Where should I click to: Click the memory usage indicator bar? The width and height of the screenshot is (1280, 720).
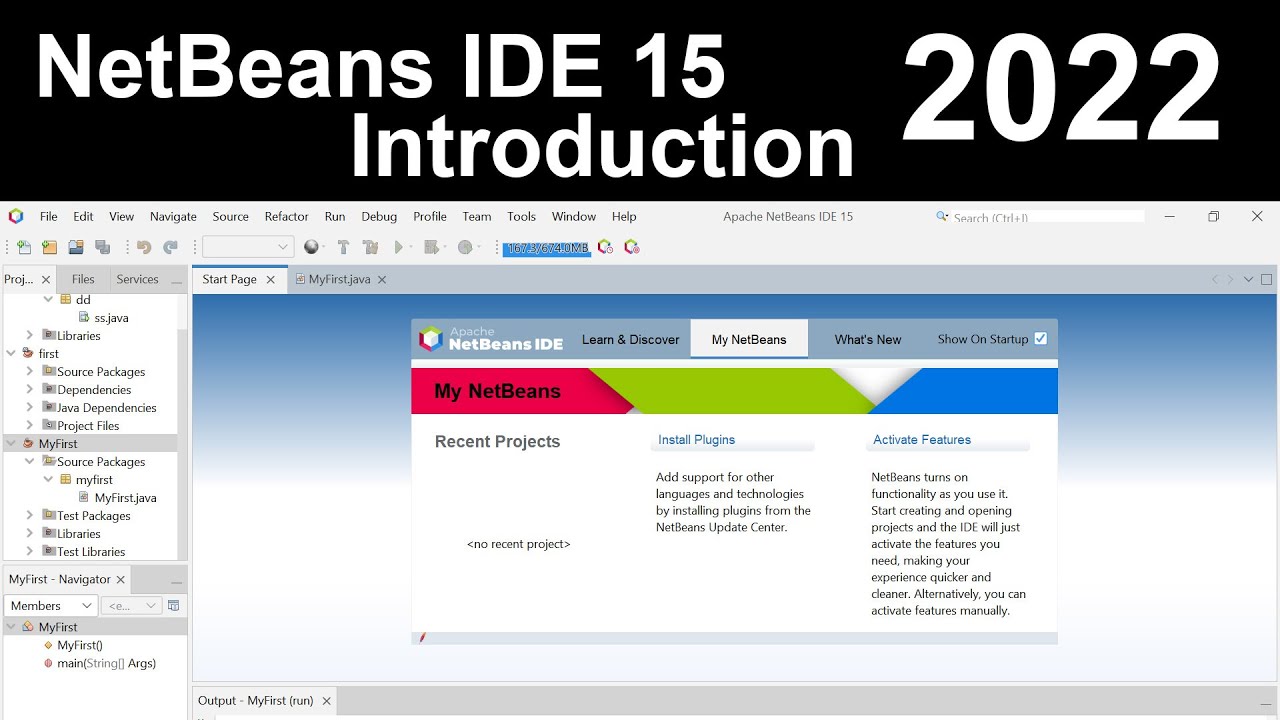coord(545,247)
